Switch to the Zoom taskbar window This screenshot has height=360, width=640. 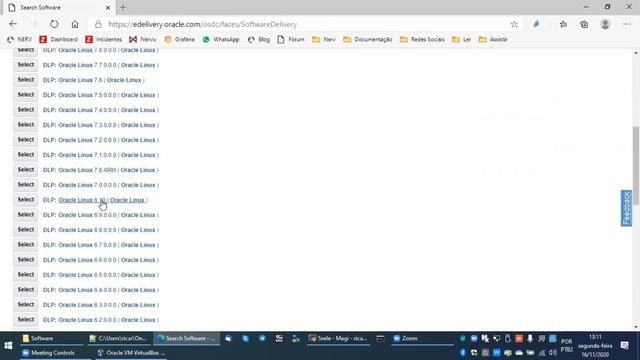pyautogui.click(x=422, y=338)
